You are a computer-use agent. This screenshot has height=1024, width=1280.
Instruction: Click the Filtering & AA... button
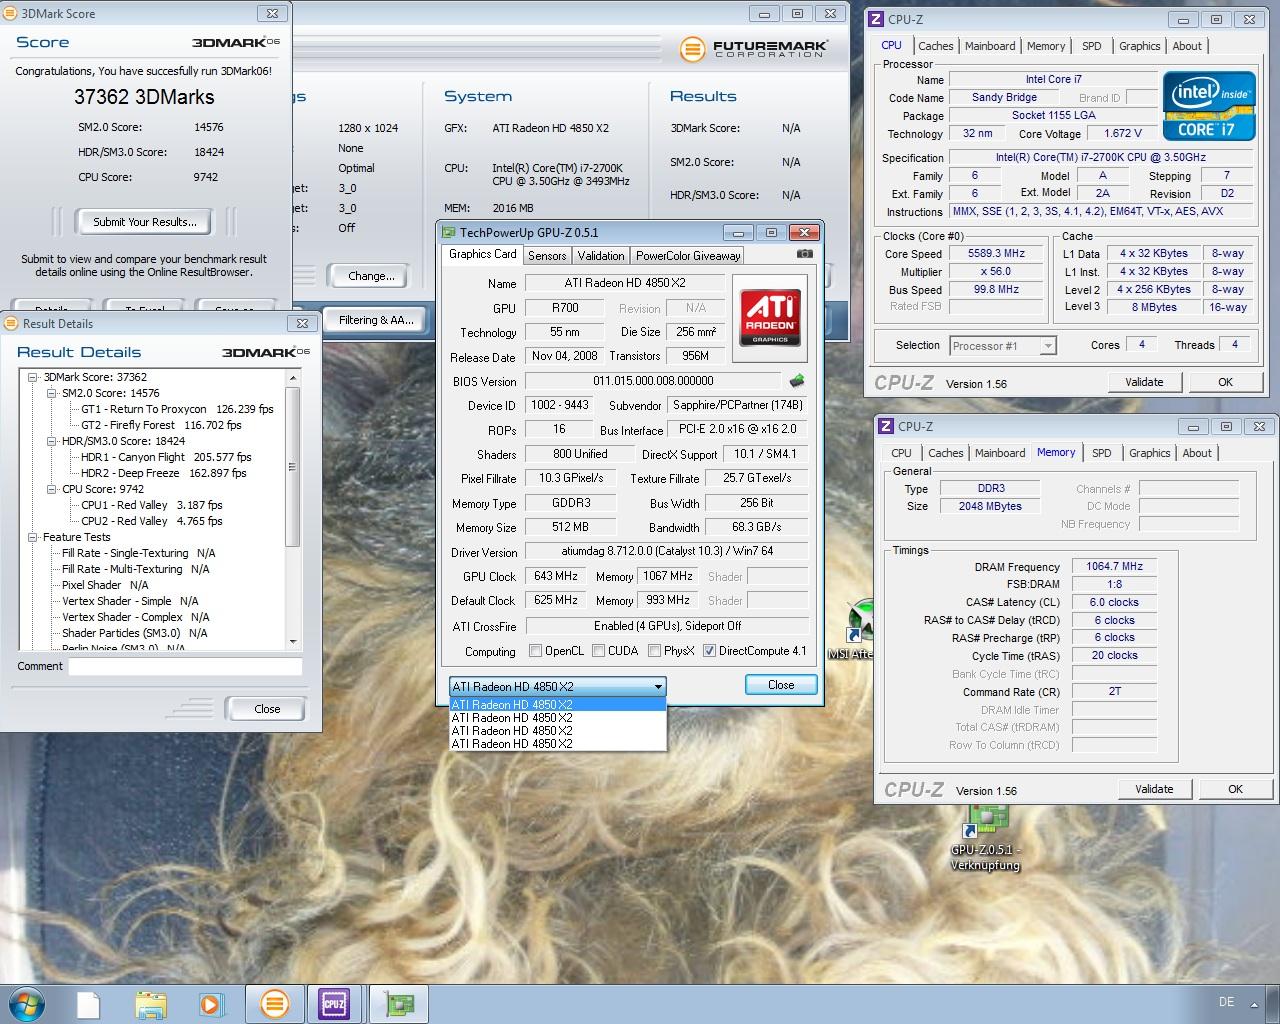coord(375,320)
